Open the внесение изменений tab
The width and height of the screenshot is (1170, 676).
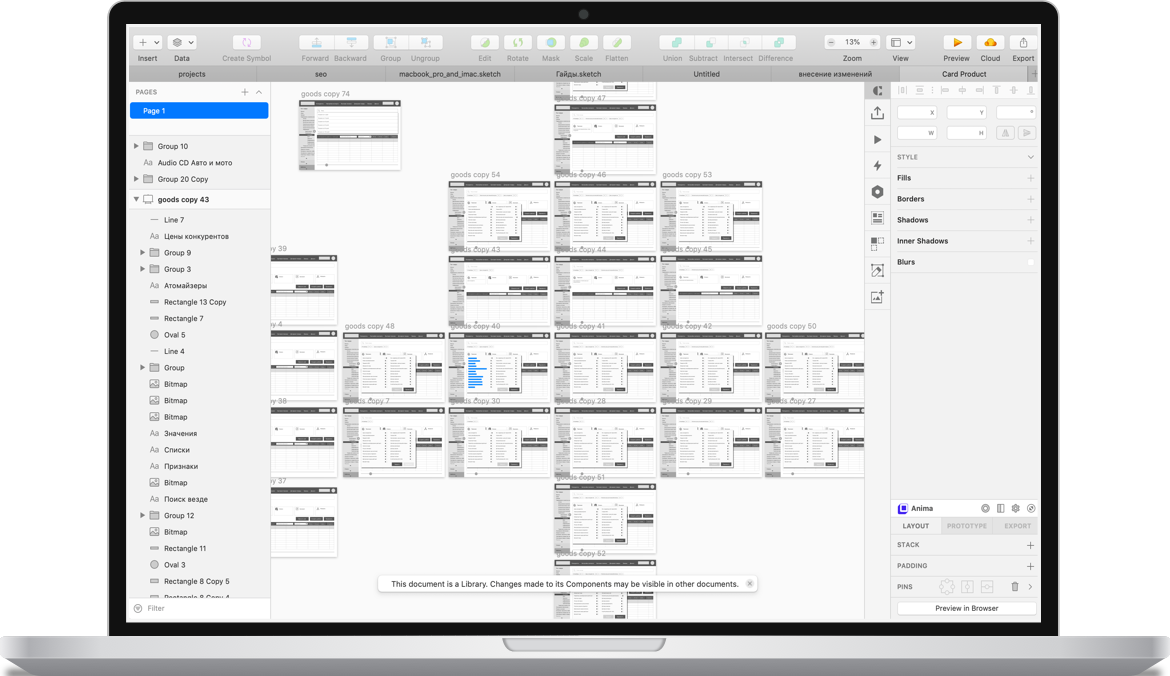tap(835, 74)
